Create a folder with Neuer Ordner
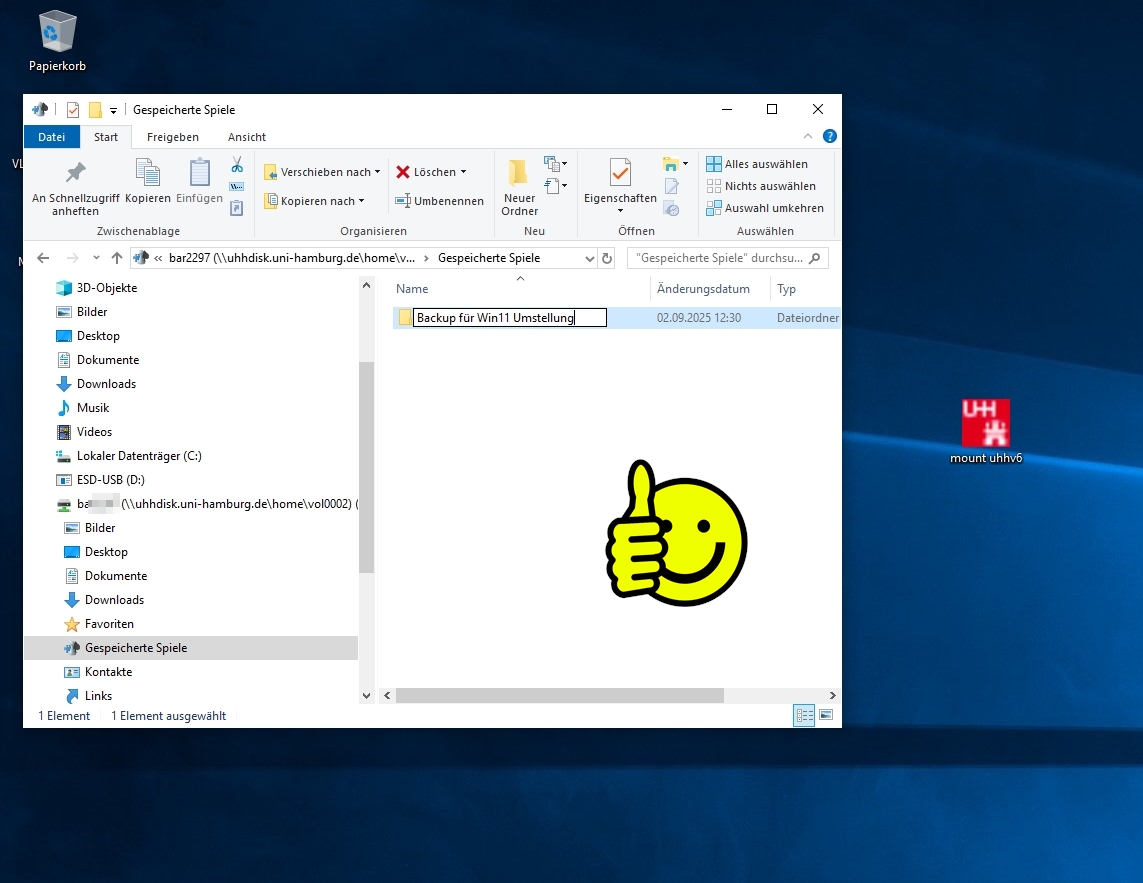 pos(519,187)
